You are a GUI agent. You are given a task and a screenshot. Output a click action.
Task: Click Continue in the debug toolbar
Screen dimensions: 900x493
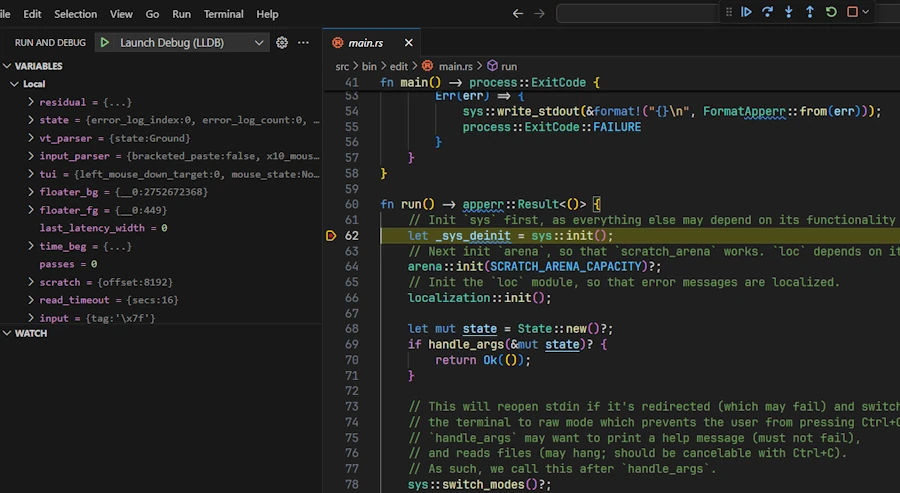click(746, 12)
